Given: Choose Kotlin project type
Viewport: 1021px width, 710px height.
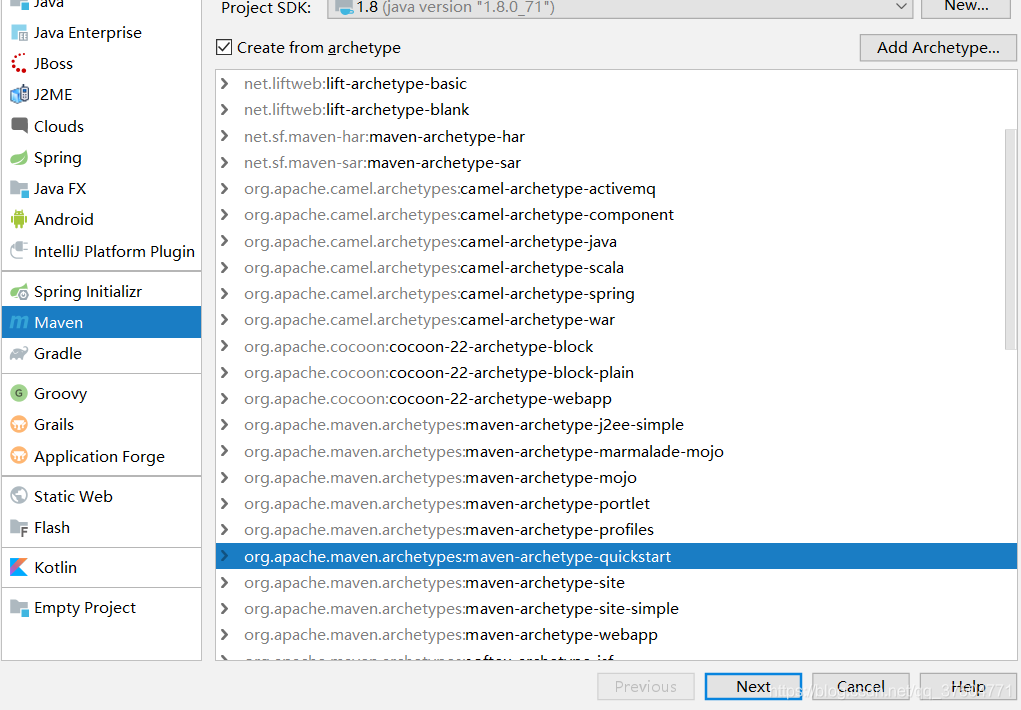Looking at the screenshot, I should click(102, 567).
